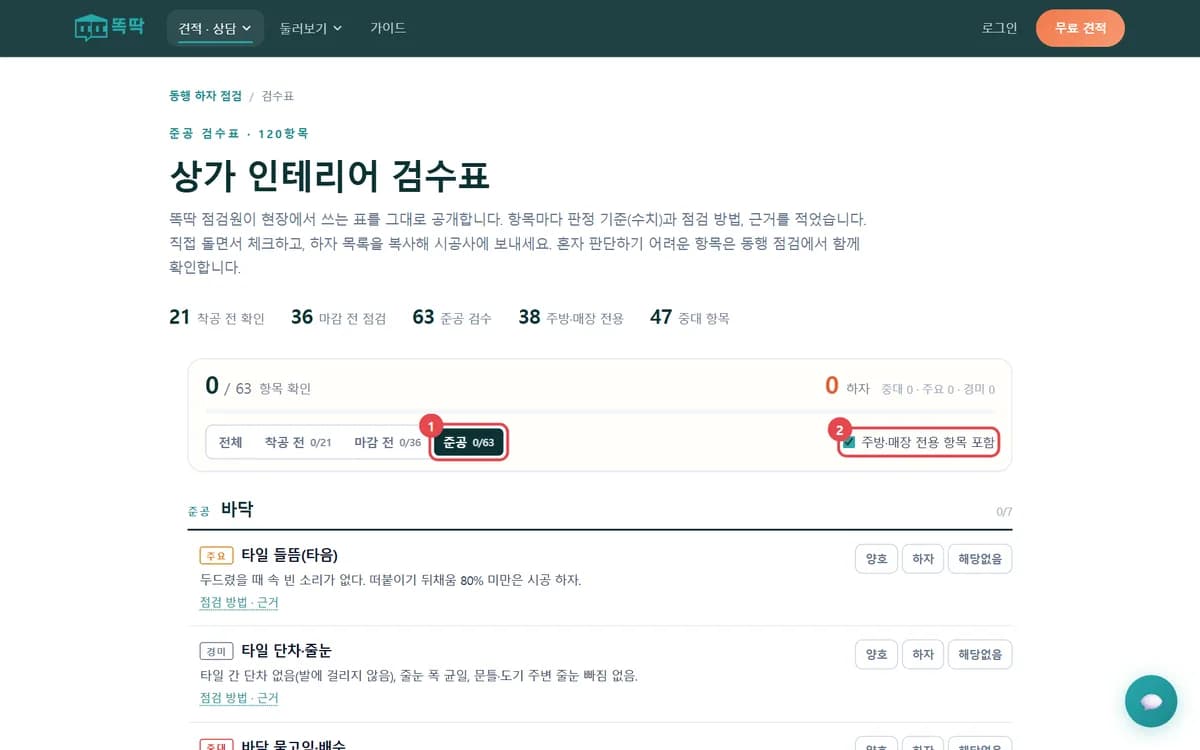The width and height of the screenshot is (1200, 750).
Task: Click the 검수표 breadcrumb text
Action: pos(278,96)
